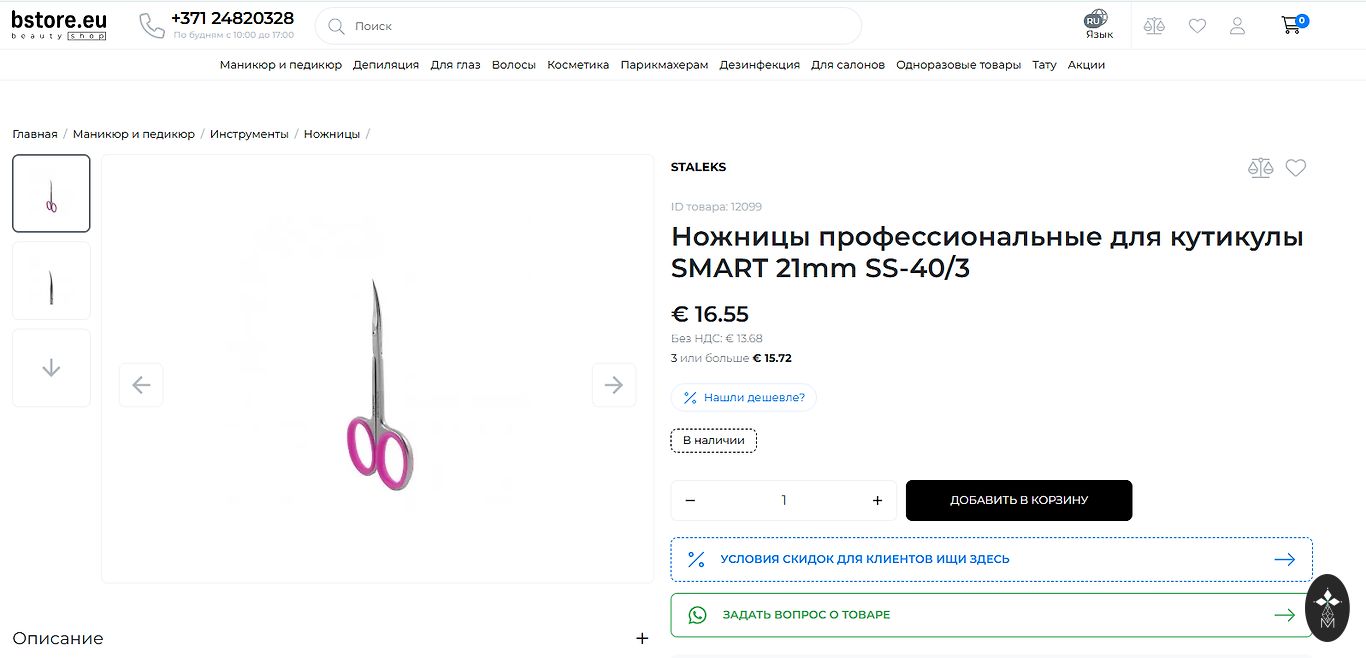Increase quantity with plus button
Viewport: 1366px width, 658px height.
[x=877, y=500]
